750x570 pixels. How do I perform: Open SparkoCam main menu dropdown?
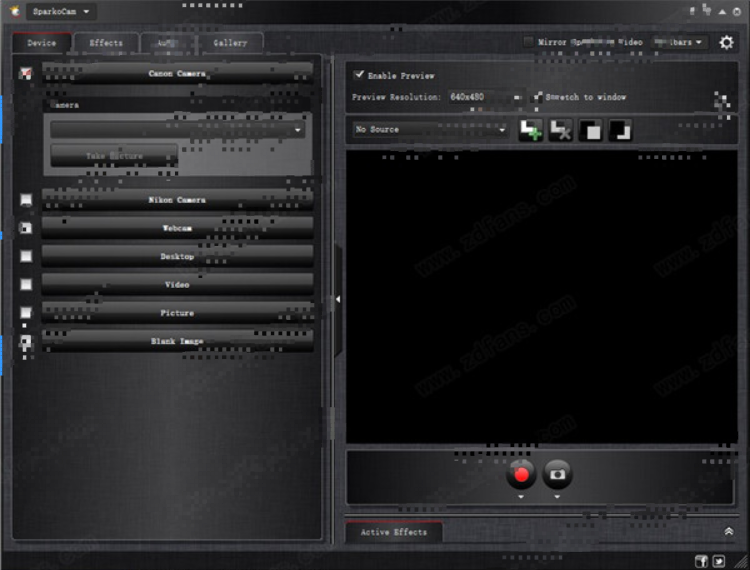pyautogui.click(x=61, y=11)
